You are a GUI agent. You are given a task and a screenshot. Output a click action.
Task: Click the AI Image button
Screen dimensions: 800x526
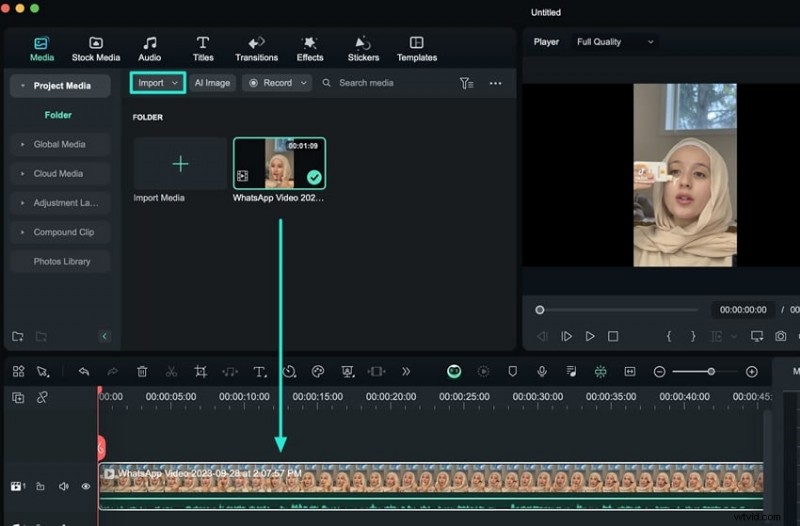[x=212, y=83]
